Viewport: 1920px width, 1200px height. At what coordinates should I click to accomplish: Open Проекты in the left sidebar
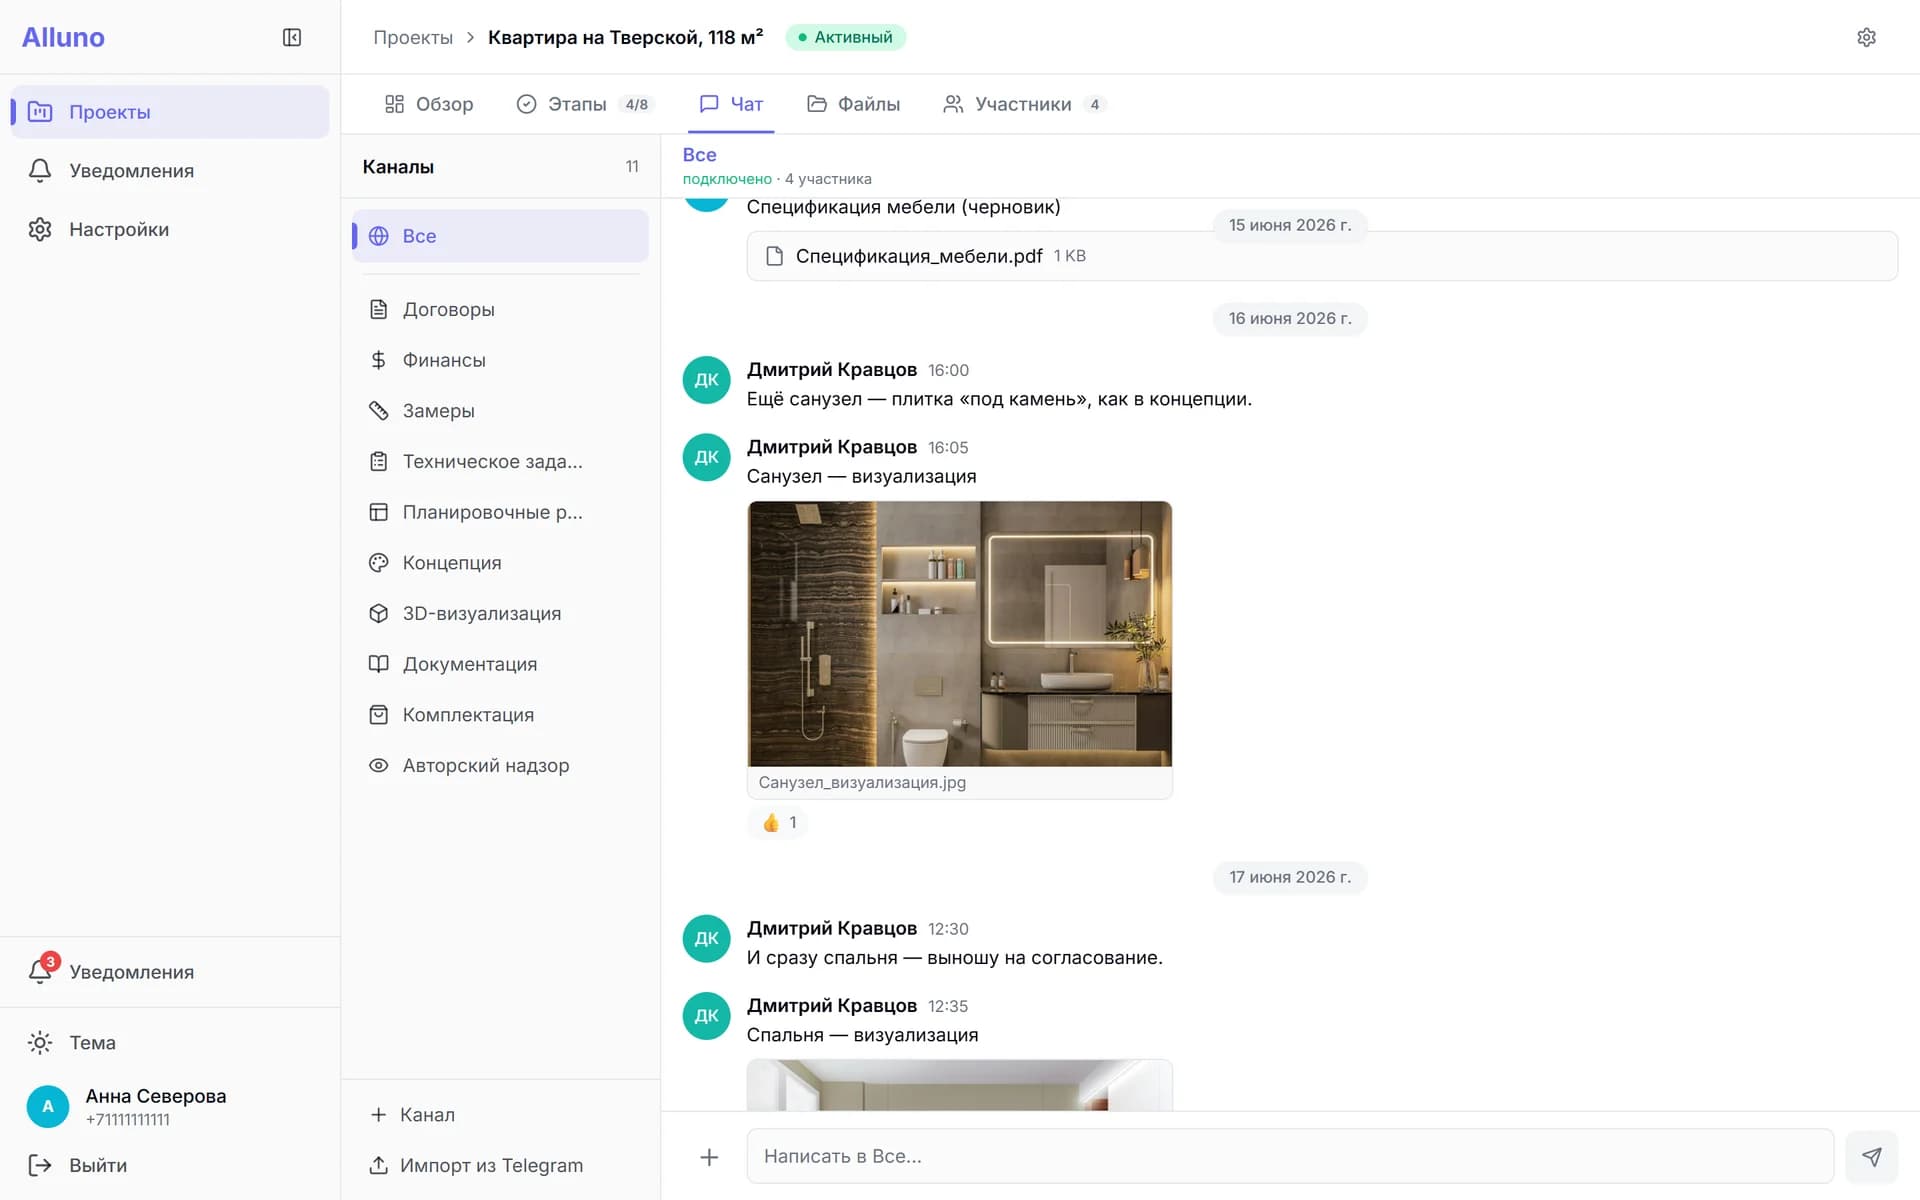(170, 112)
